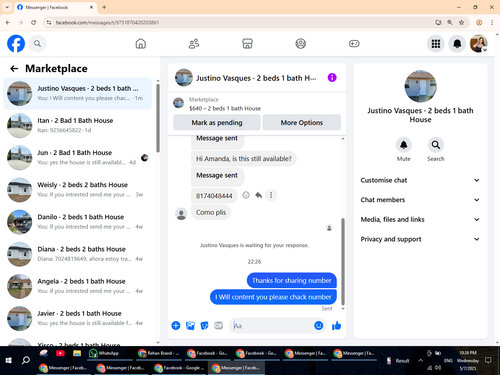Open the browser tab search dropdown
The image size is (500, 375).
pos(7,7)
